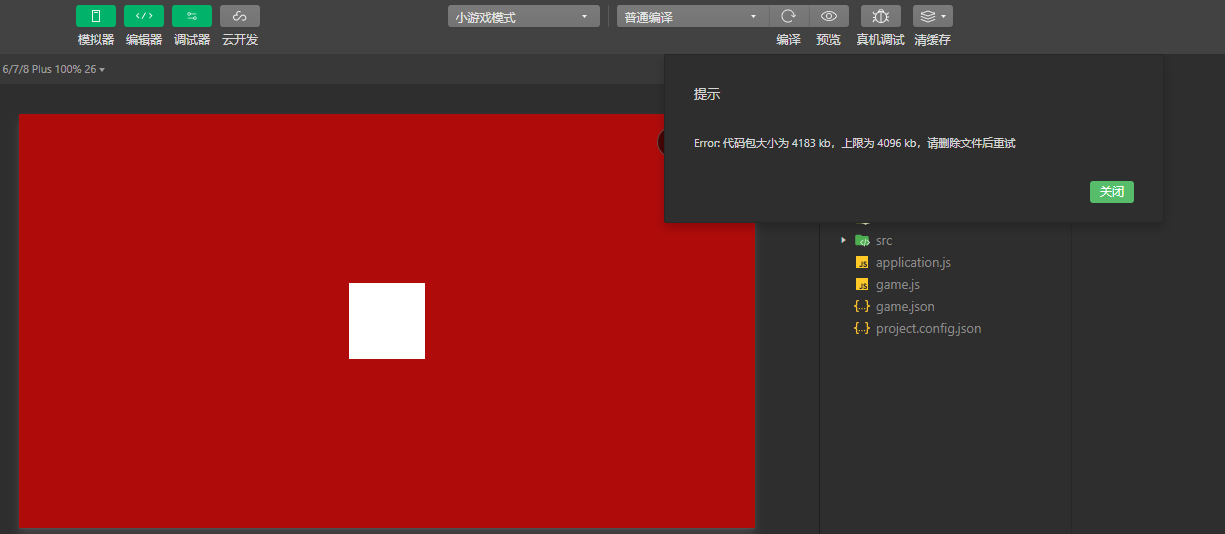Click the 提示 dialog title

coord(707,94)
